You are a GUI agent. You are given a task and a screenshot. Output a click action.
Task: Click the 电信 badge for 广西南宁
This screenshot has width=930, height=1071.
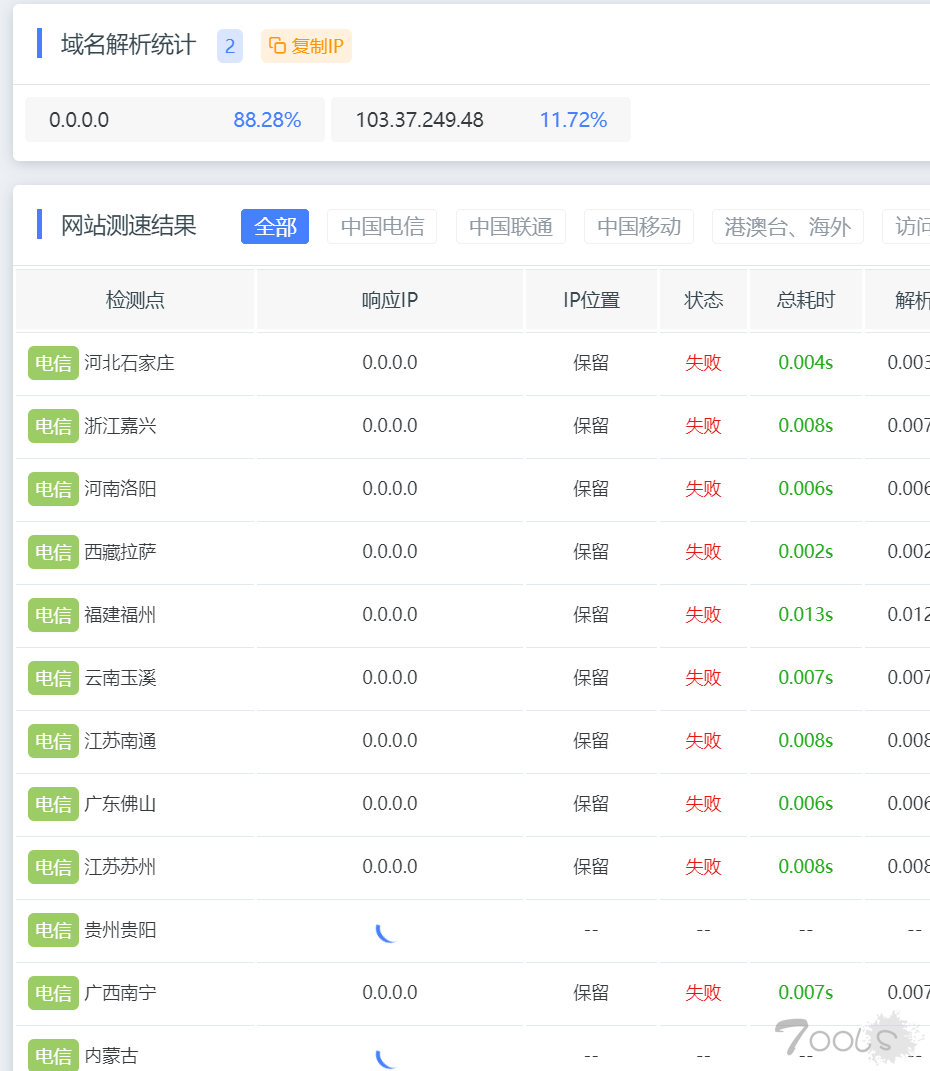point(53,993)
